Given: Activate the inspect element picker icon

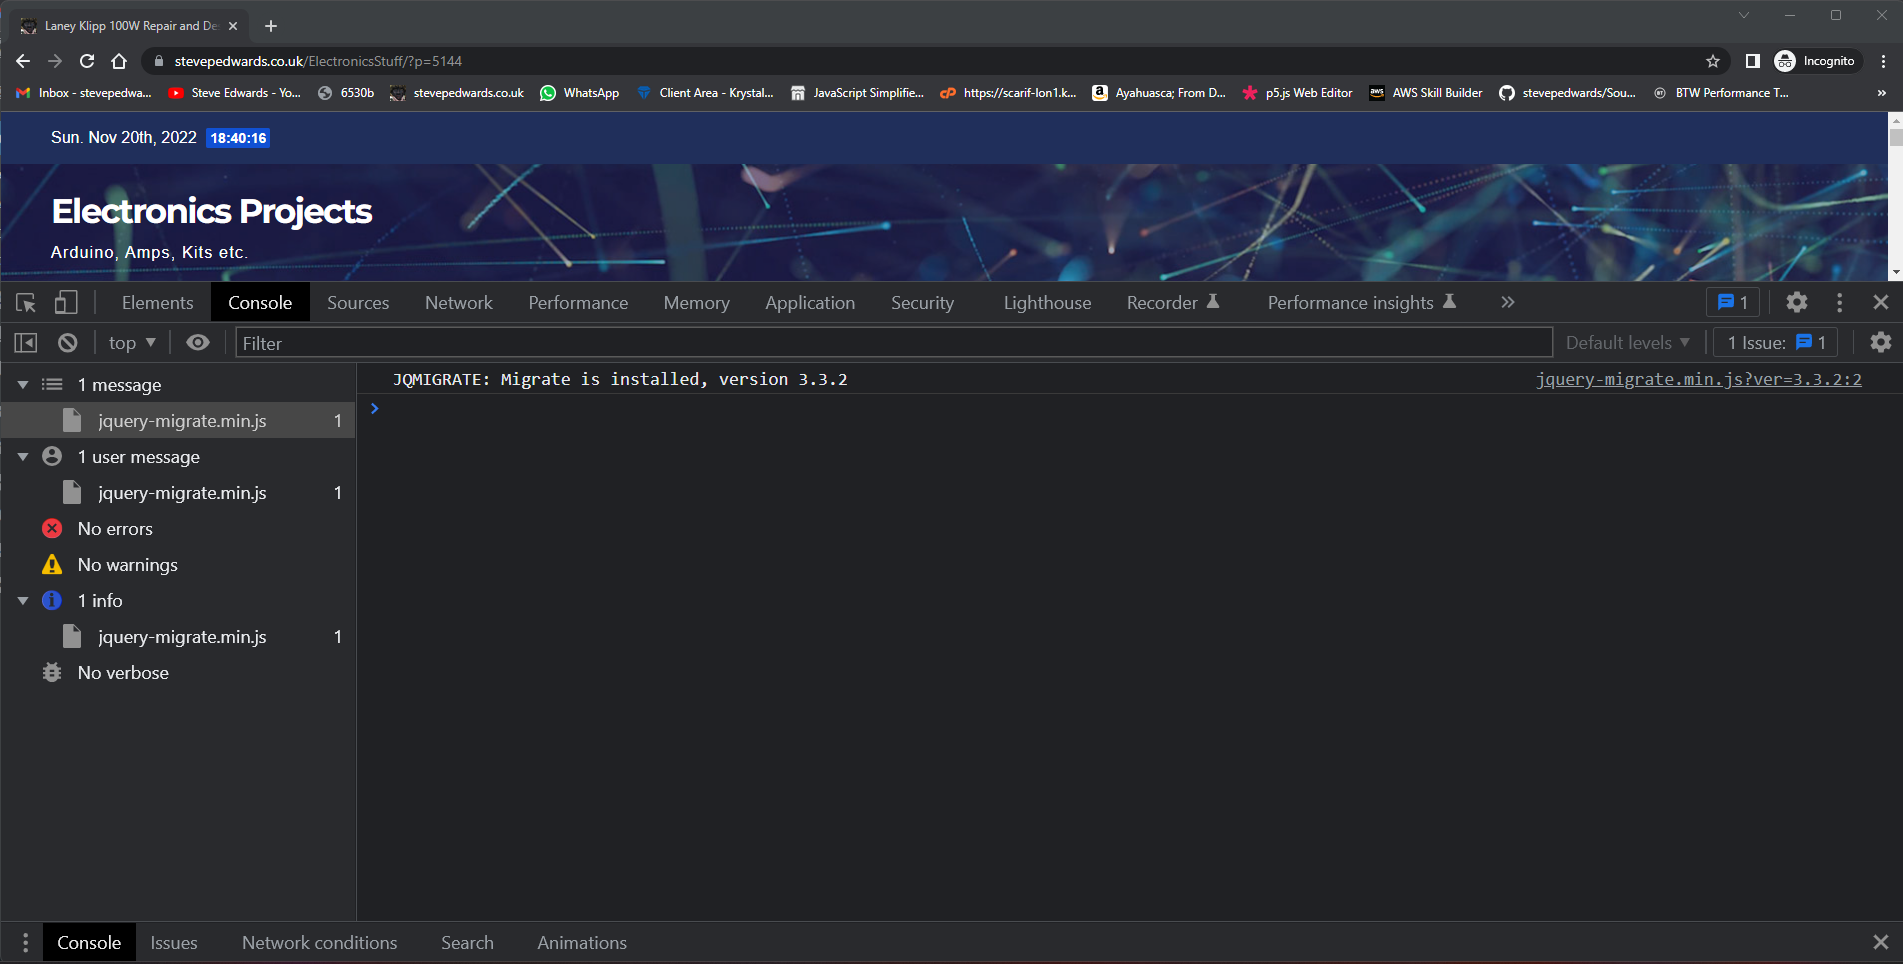Looking at the screenshot, I should pos(26,302).
